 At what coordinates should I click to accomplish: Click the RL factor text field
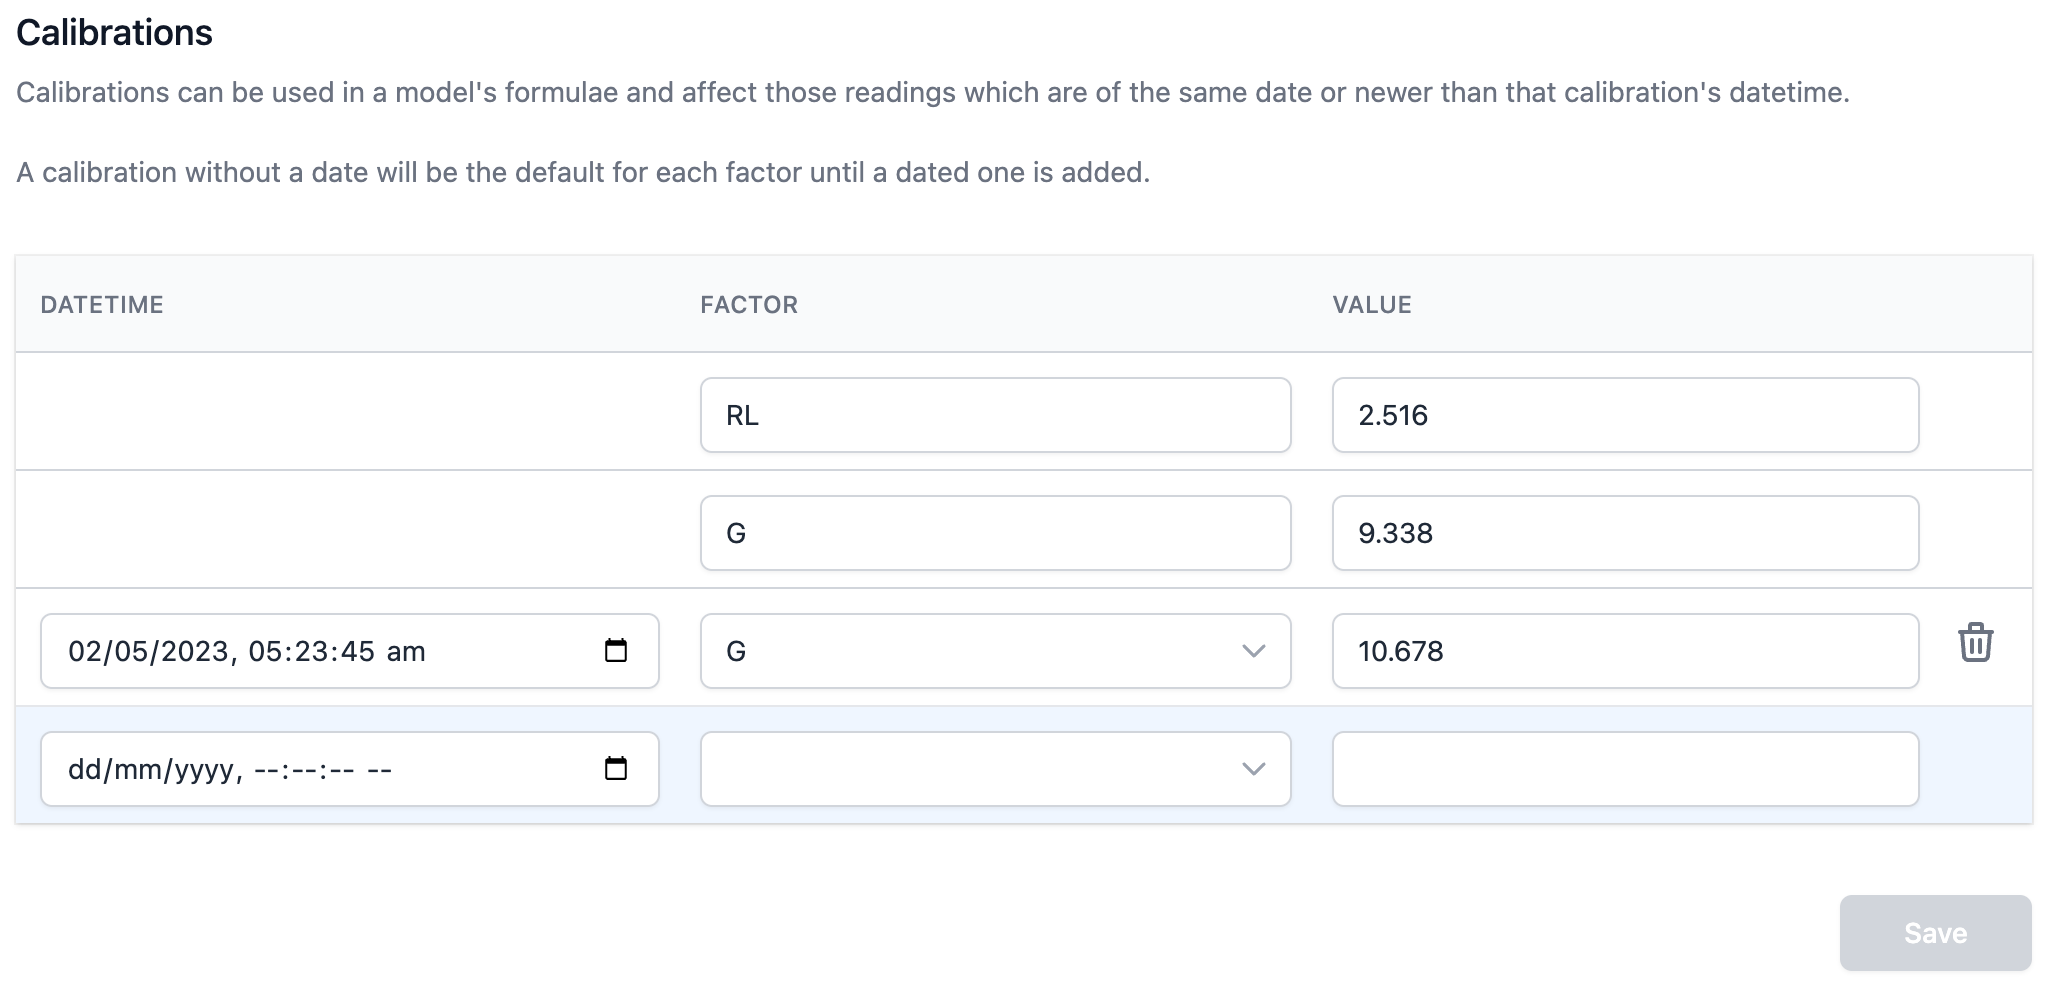995,415
